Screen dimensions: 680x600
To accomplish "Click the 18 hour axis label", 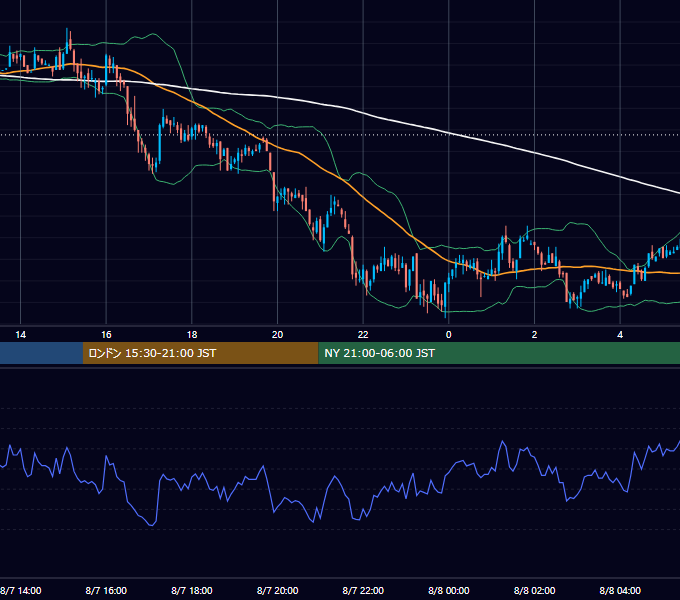I will pyautogui.click(x=192, y=335).
